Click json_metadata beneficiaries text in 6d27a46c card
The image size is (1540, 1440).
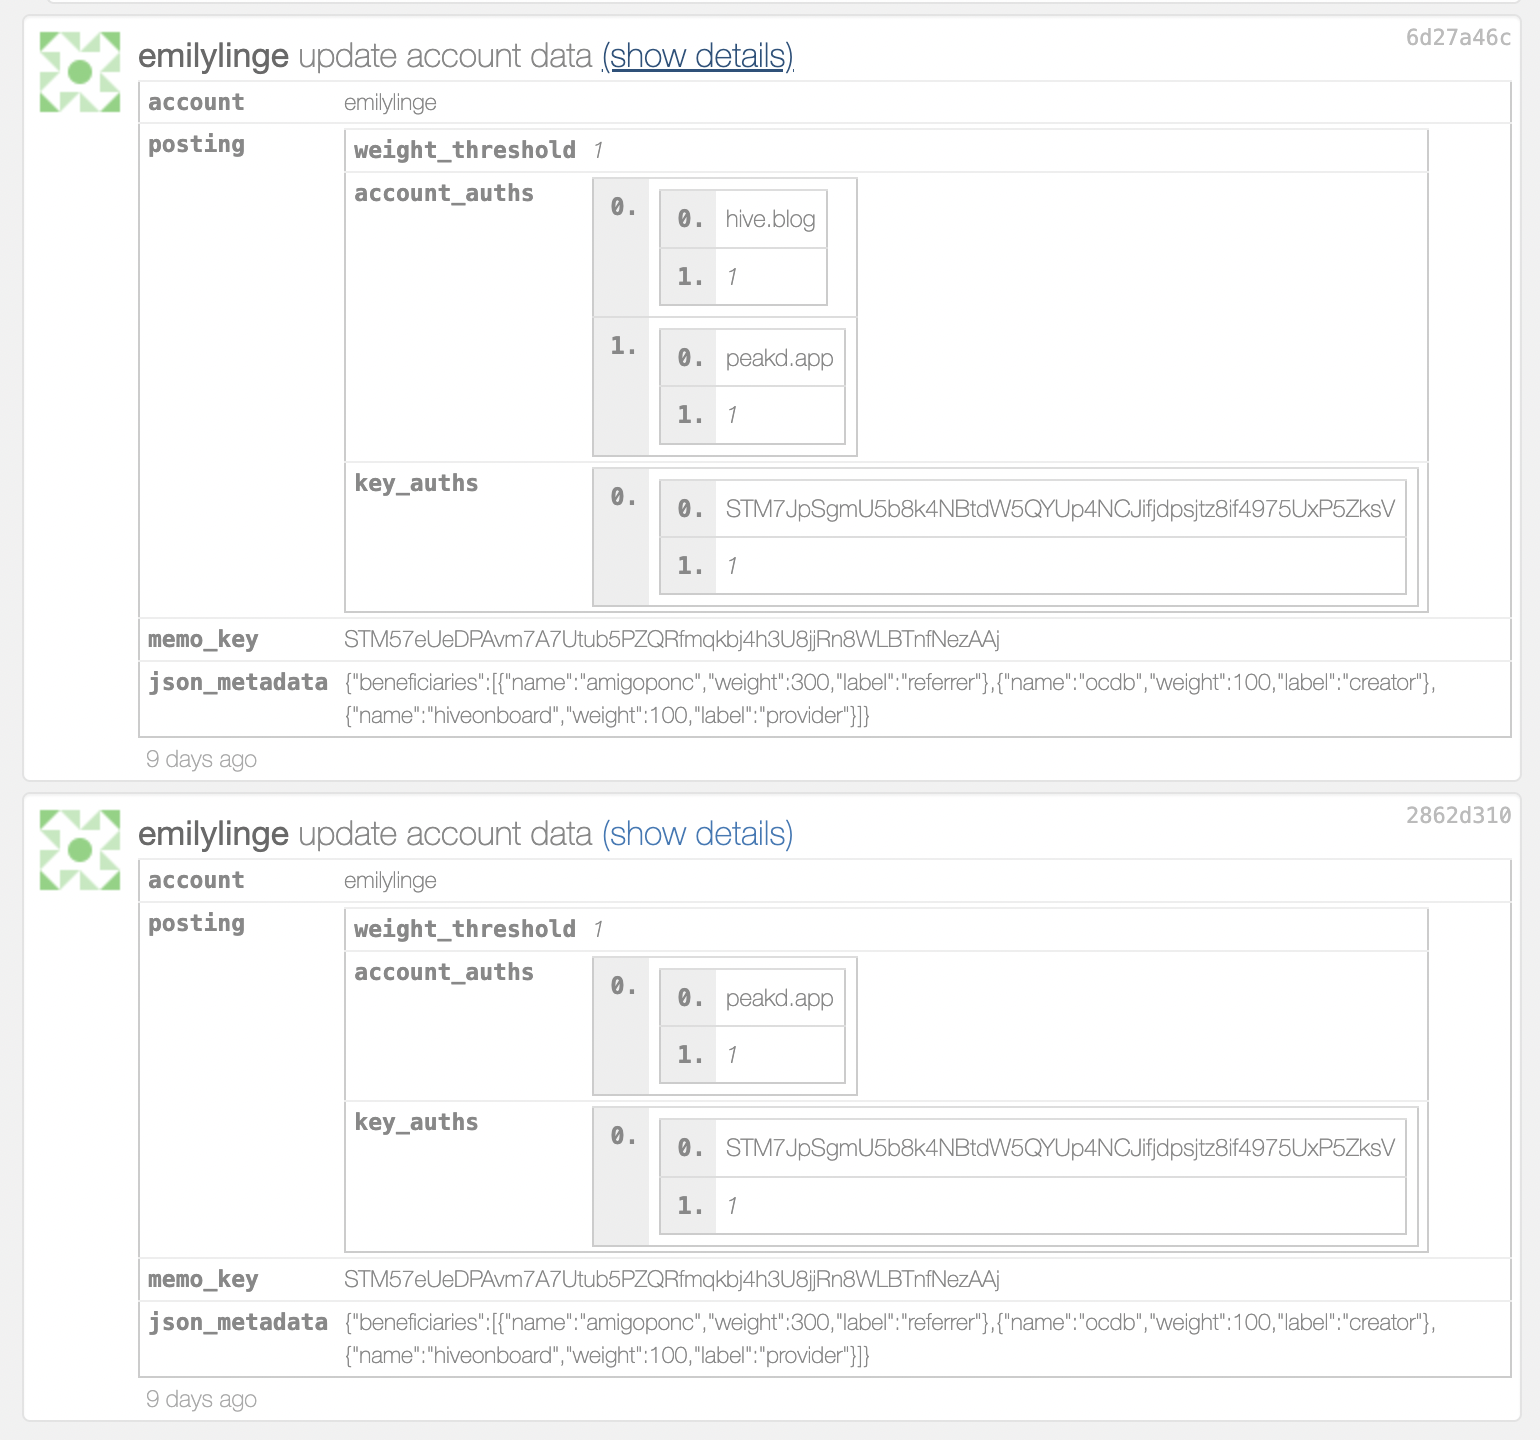[x=890, y=699]
